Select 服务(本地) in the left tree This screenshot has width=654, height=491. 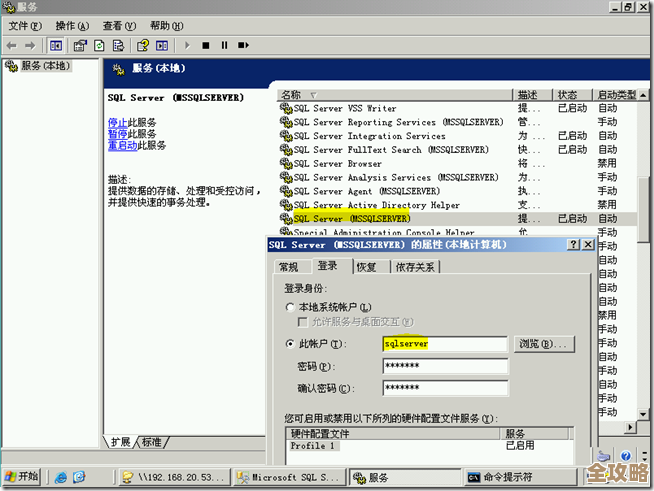coord(38,66)
